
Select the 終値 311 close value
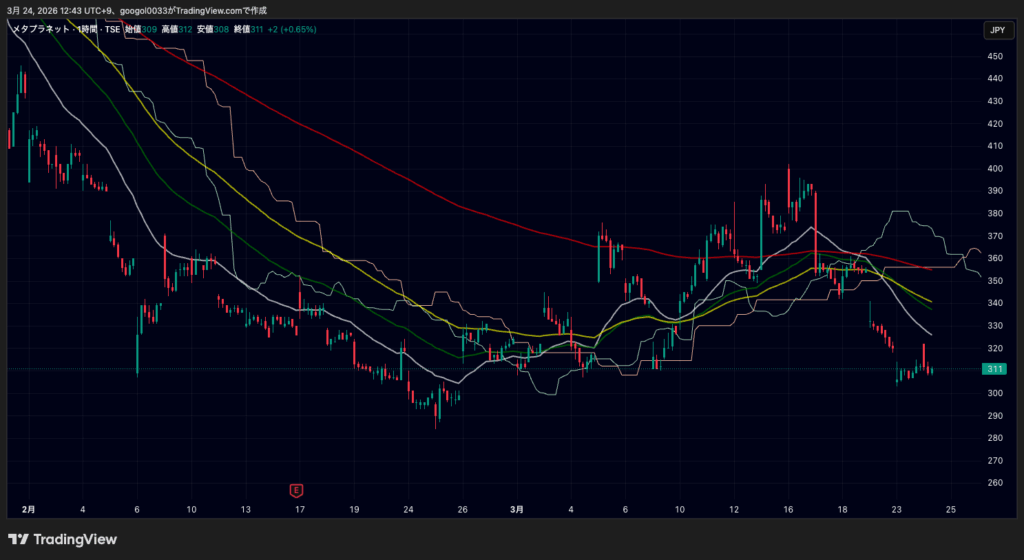tap(248, 29)
